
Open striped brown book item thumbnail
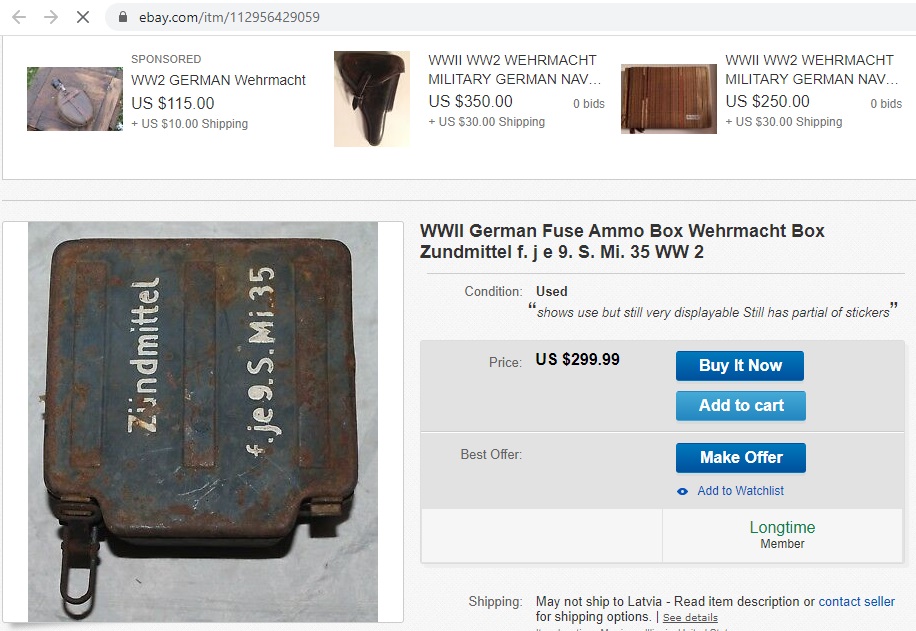click(668, 99)
